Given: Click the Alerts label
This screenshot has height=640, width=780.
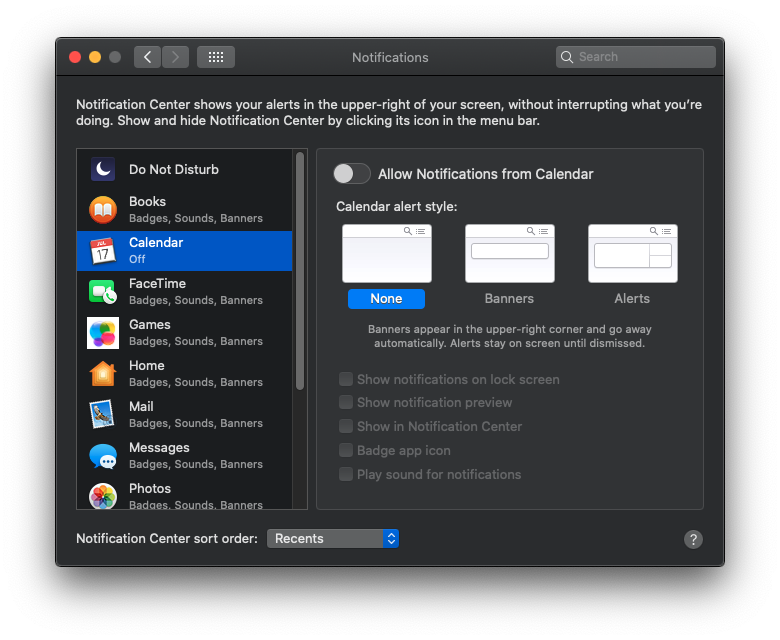Looking at the screenshot, I should click(632, 298).
